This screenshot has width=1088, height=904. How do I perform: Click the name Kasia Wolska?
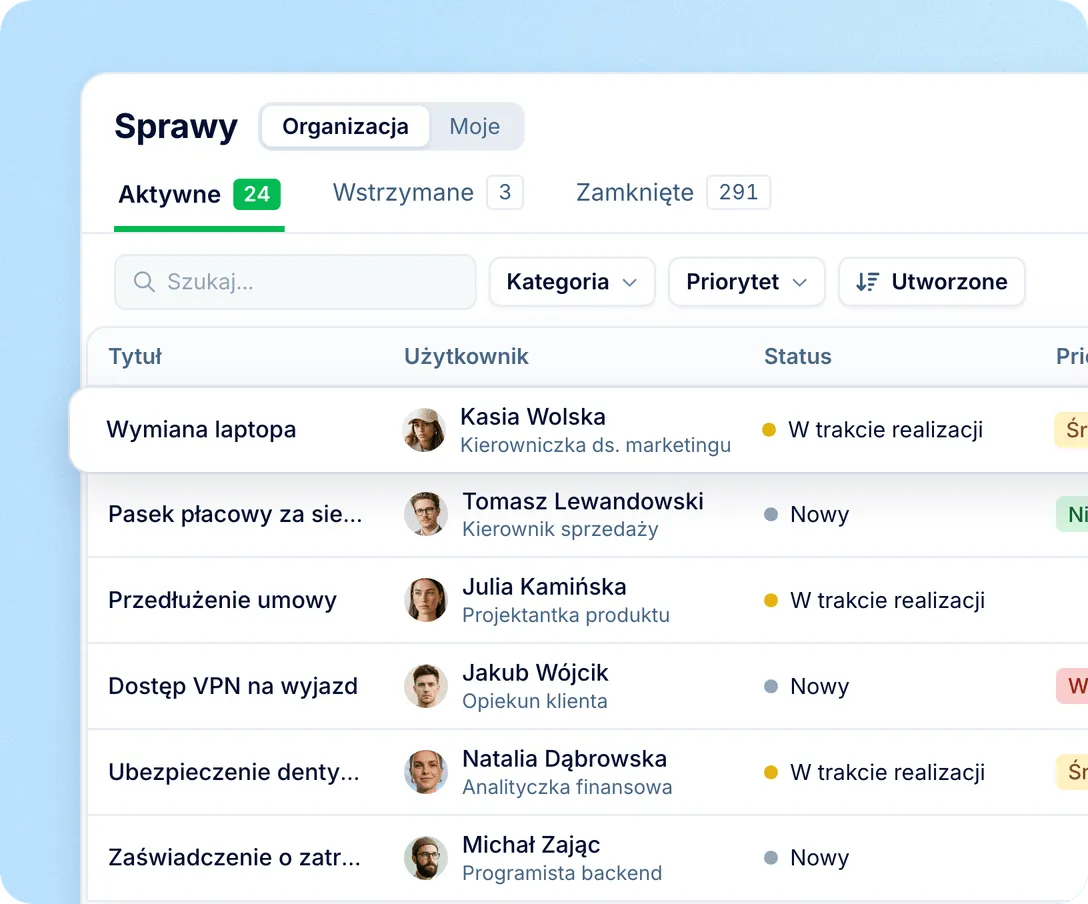[533, 417]
